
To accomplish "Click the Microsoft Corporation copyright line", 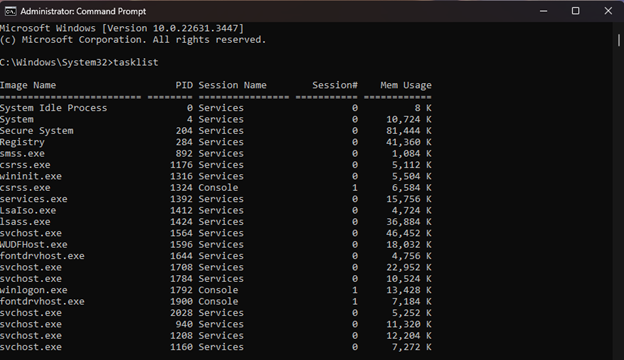I will pyautogui.click(x=133, y=40).
